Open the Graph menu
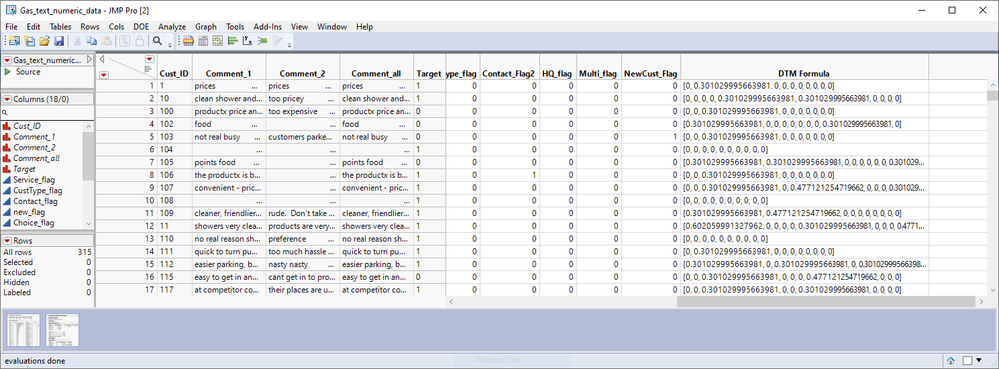This screenshot has width=999, height=369. pyautogui.click(x=206, y=27)
